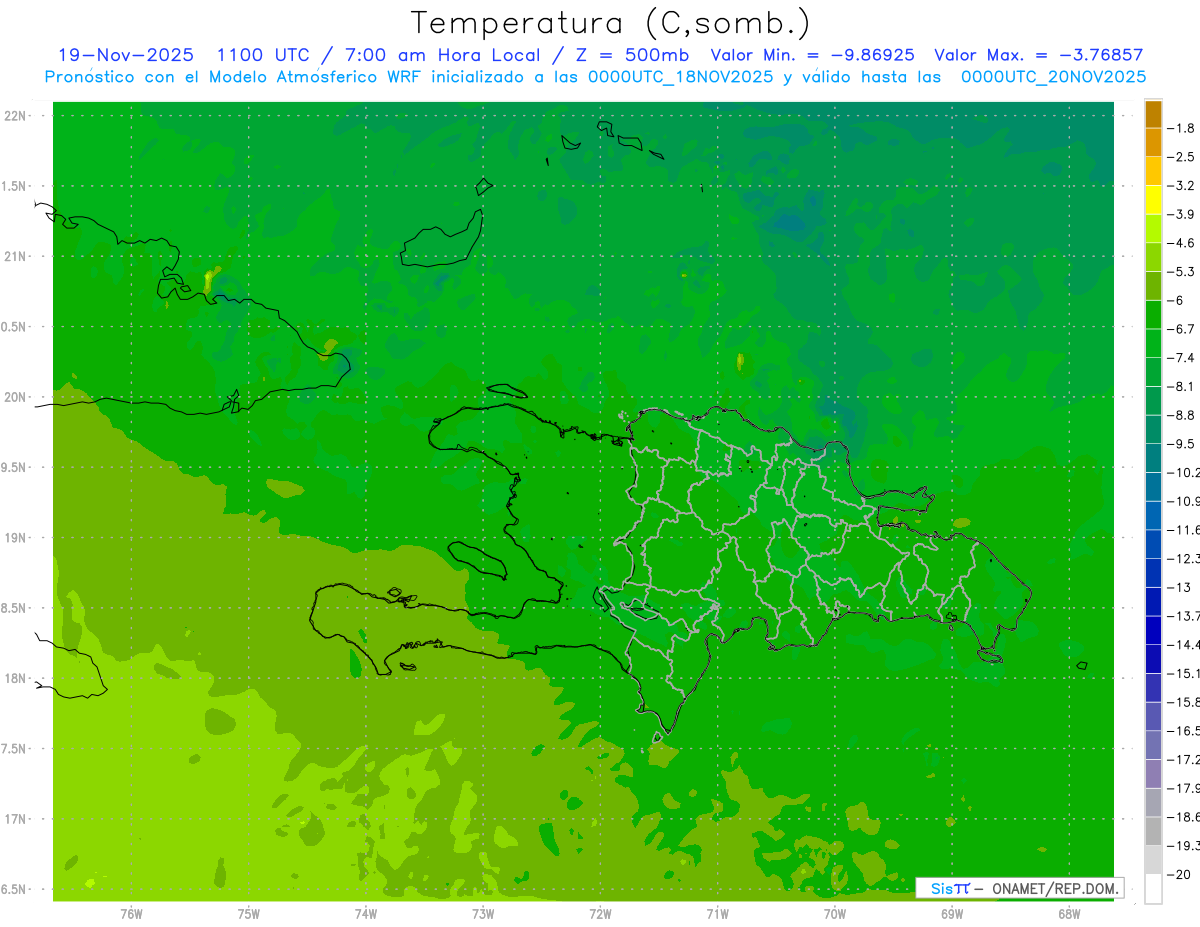Click the teal color bar segment between -9.5 and -10.2
The width and height of the screenshot is (1200, 927).
click(1153, 458)
